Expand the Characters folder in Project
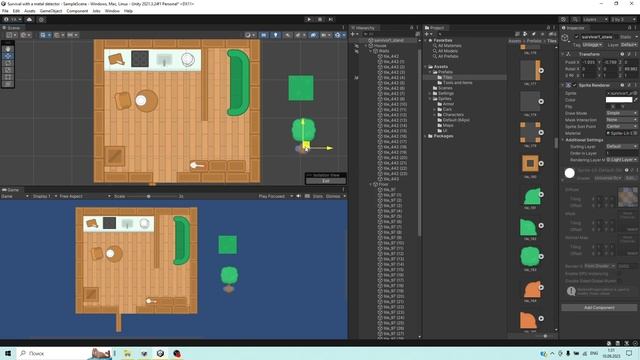The height and width of the screenshot is (360, 640). 435,115
